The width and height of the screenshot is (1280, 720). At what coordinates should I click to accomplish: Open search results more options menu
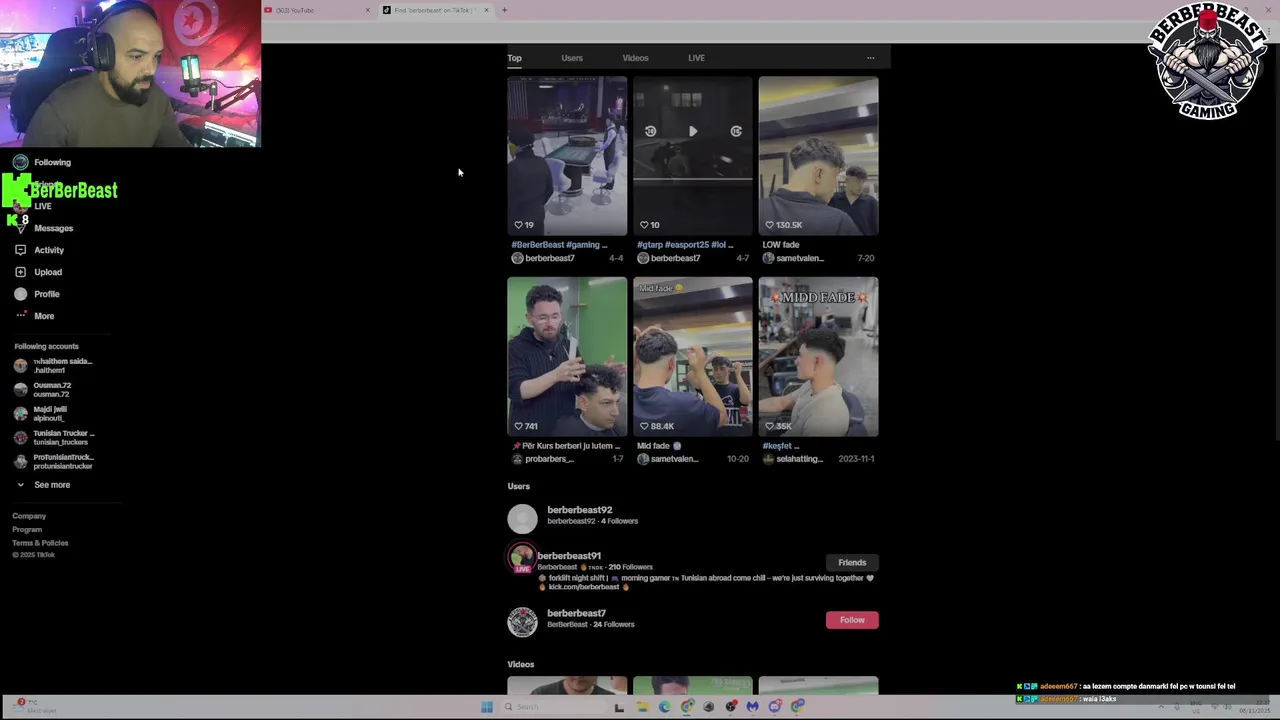pos(870,58)
